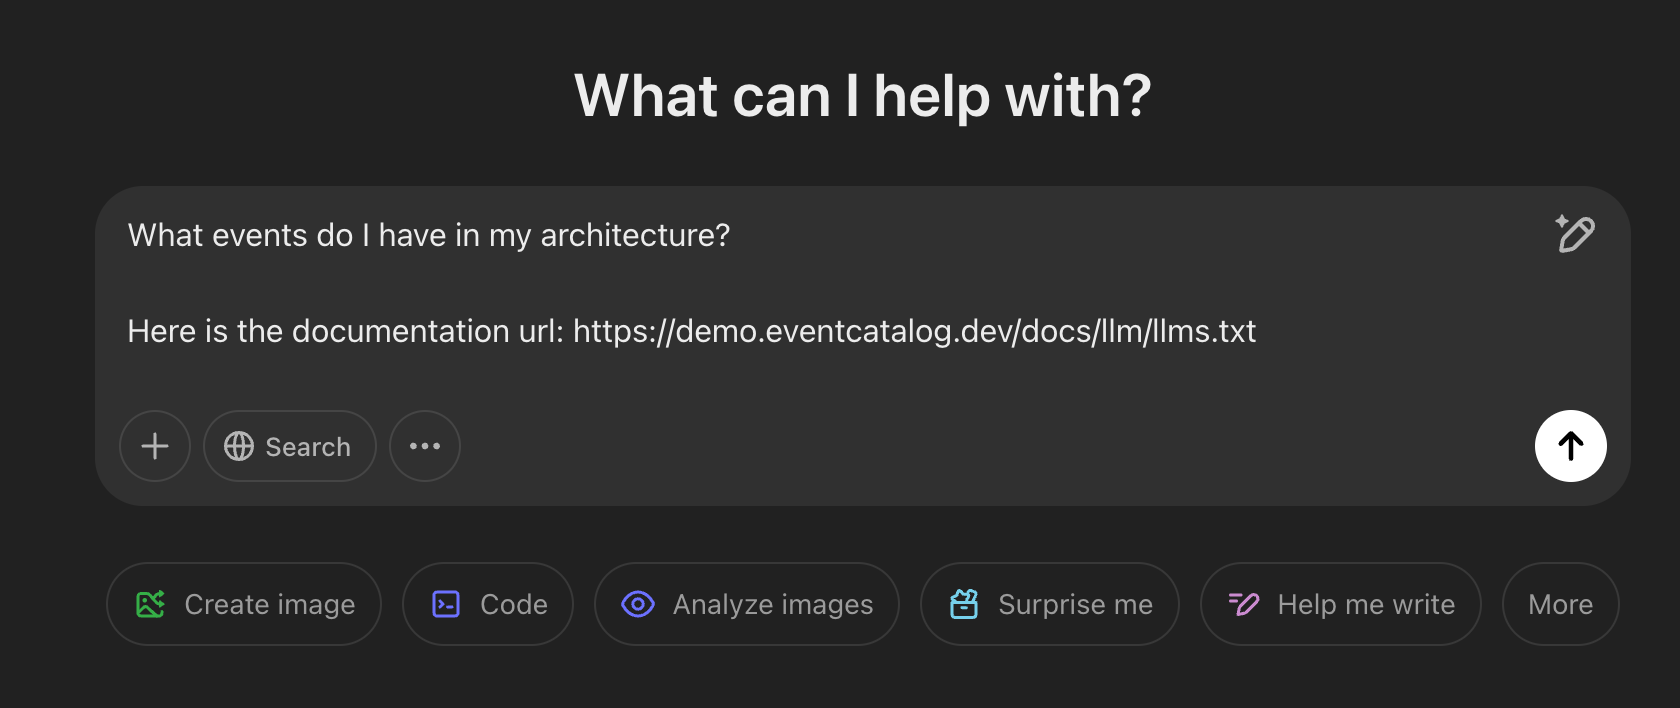Click the "What can I help with?" heading
The image size is (1680, 708).
coord(862,96)
